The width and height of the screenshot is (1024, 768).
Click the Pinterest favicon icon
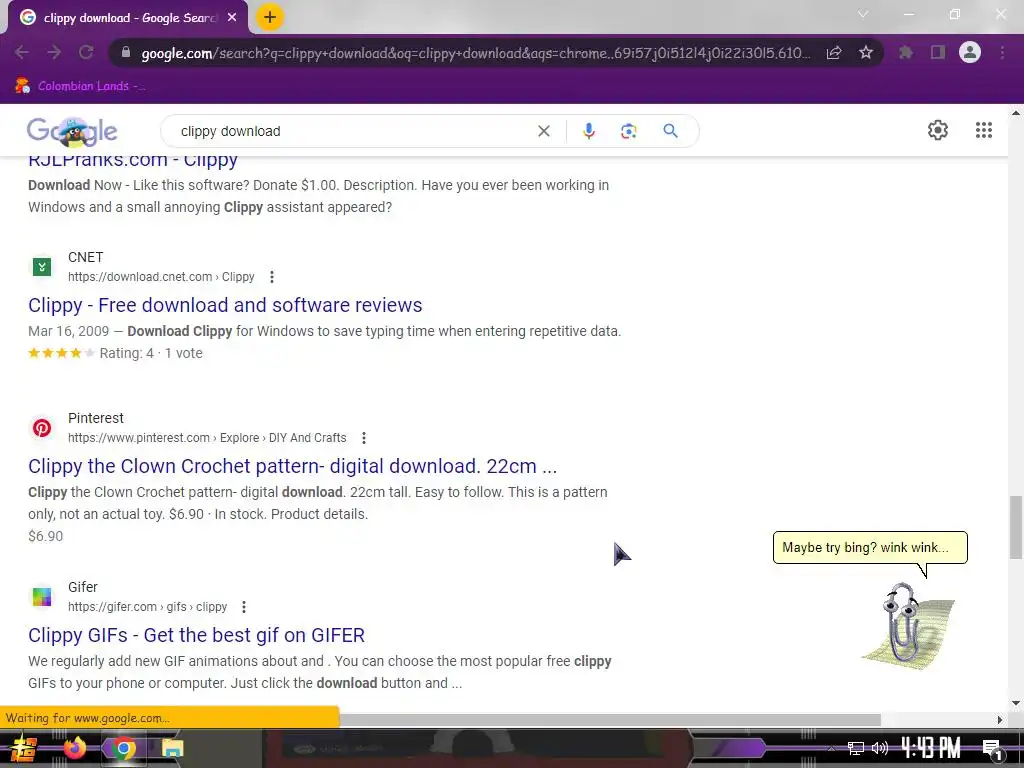pos(42,428)
